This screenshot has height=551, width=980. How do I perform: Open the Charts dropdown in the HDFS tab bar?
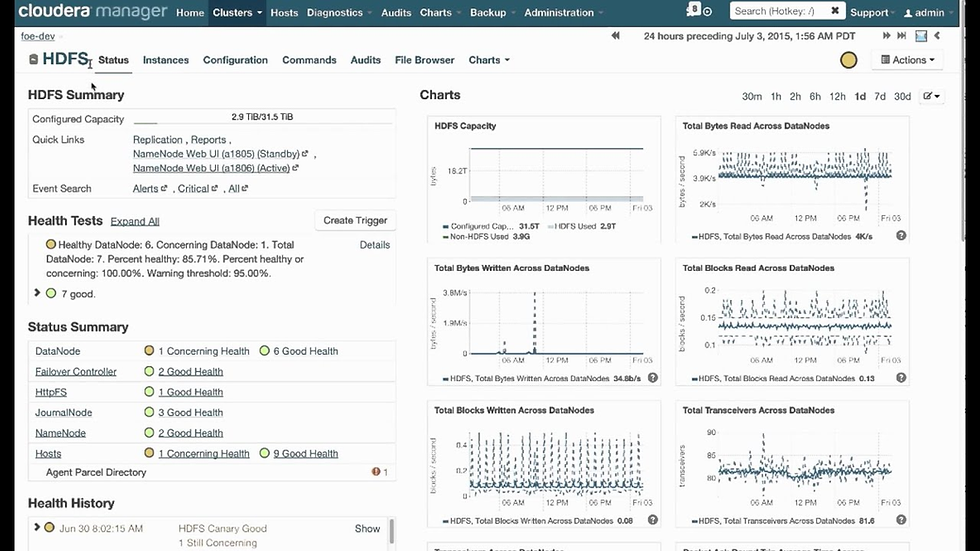click(x=489, y=60)
